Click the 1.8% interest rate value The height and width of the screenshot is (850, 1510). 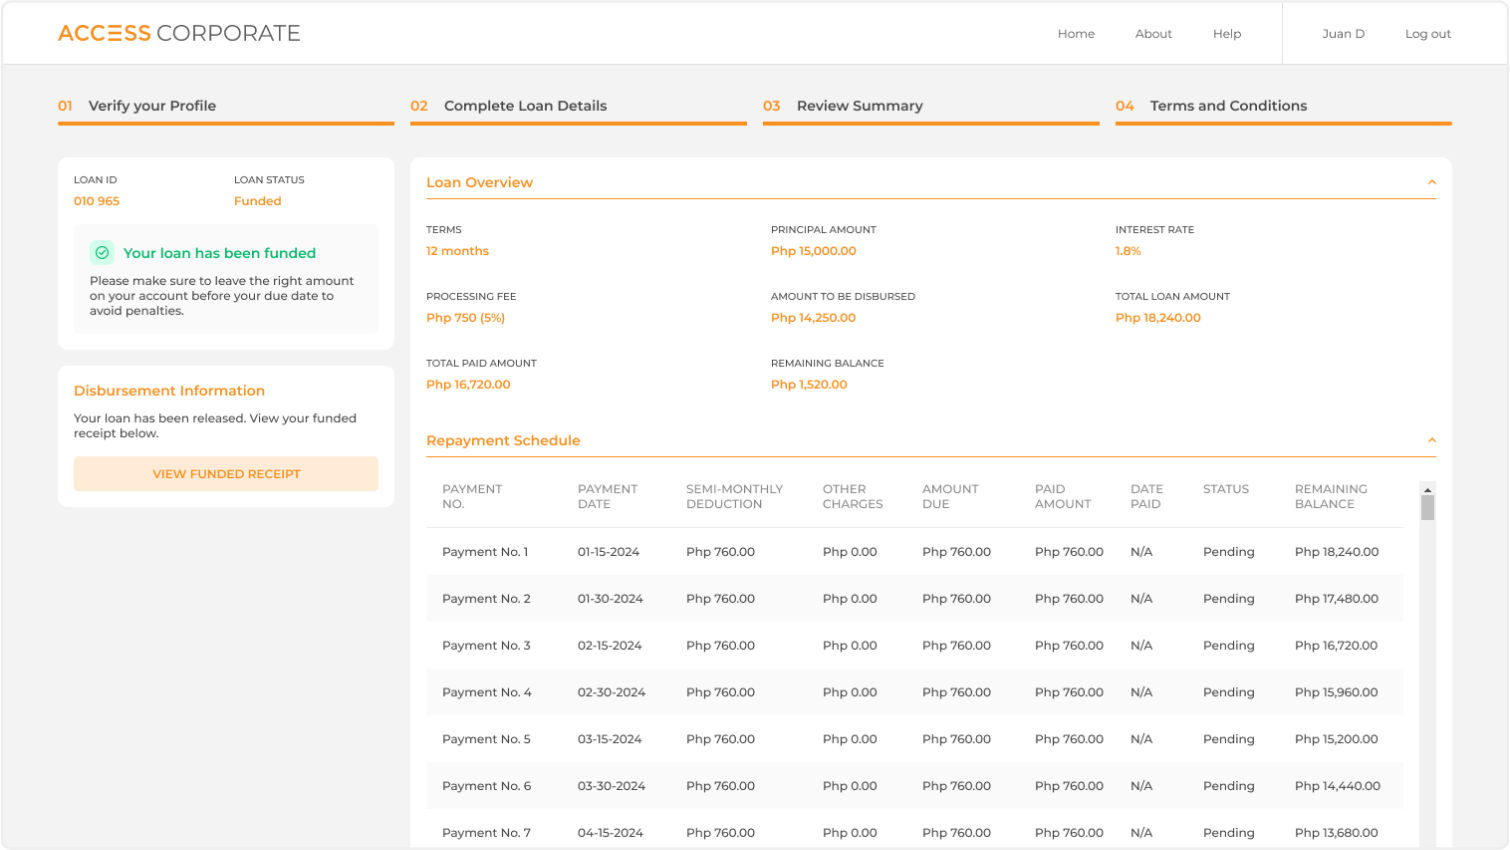pos(1128,251)
